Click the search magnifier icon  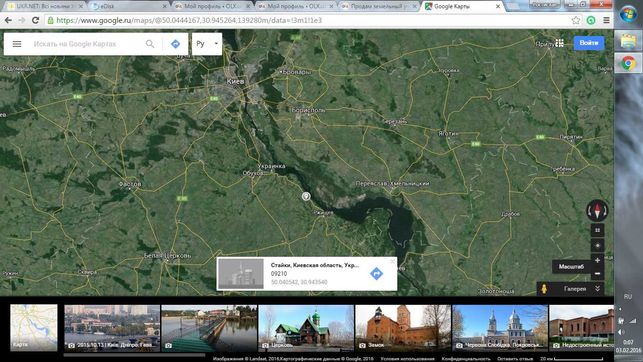[x=150, y=44]
